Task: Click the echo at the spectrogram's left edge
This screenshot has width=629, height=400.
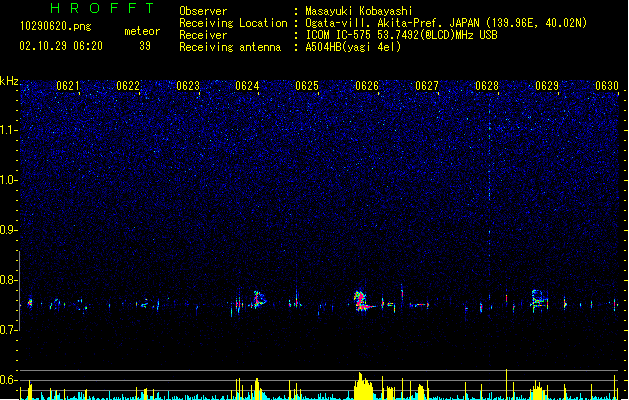Action: pyautogui.click(x=30, y=303)
